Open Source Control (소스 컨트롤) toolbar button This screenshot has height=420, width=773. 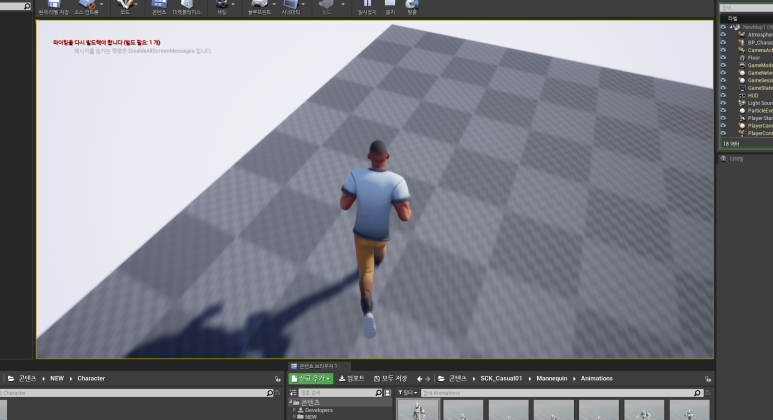click(x=86, y=7)
